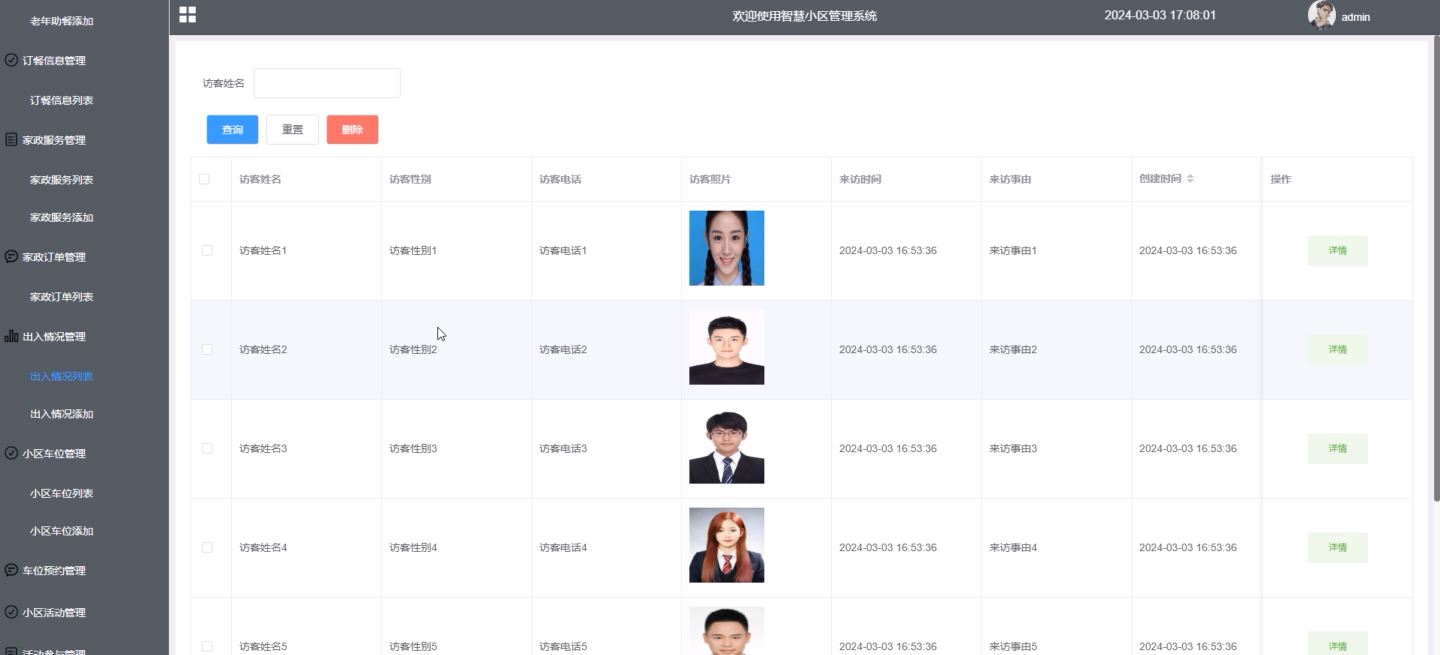Click the photo of 访客姓名3

tap(726, 446)
